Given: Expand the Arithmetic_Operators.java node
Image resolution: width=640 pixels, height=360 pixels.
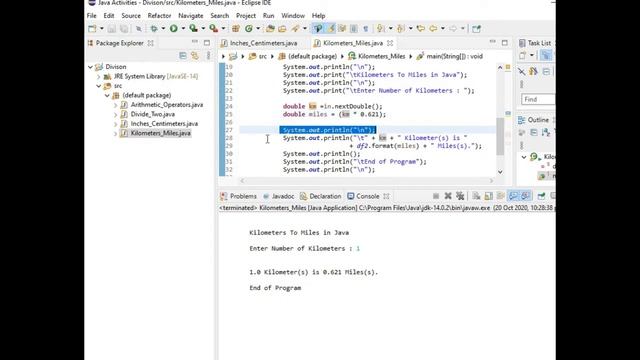Looking at the screenshot, I should [116, 105].
